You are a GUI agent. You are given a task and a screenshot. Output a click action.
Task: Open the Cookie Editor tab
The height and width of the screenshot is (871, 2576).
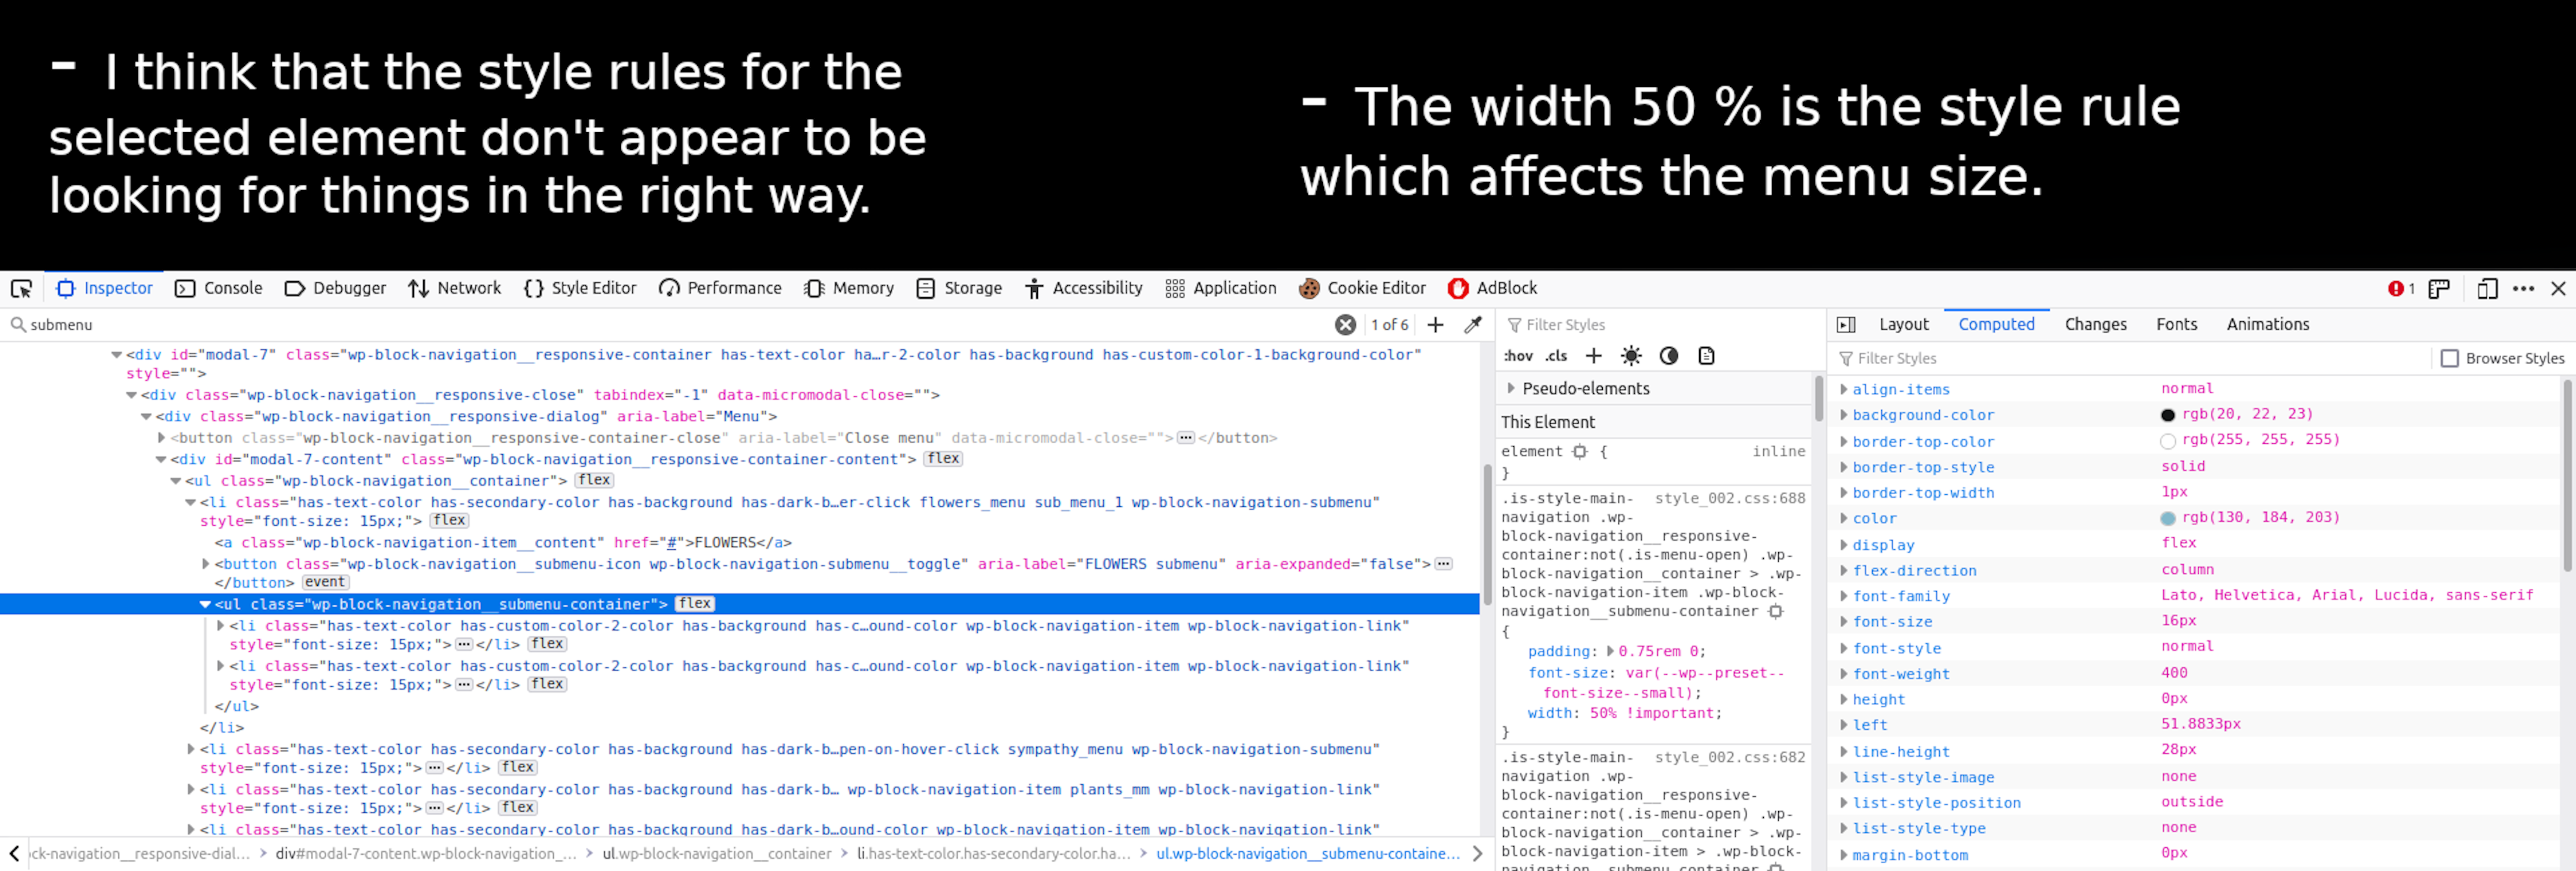(x=1362, y=289)
